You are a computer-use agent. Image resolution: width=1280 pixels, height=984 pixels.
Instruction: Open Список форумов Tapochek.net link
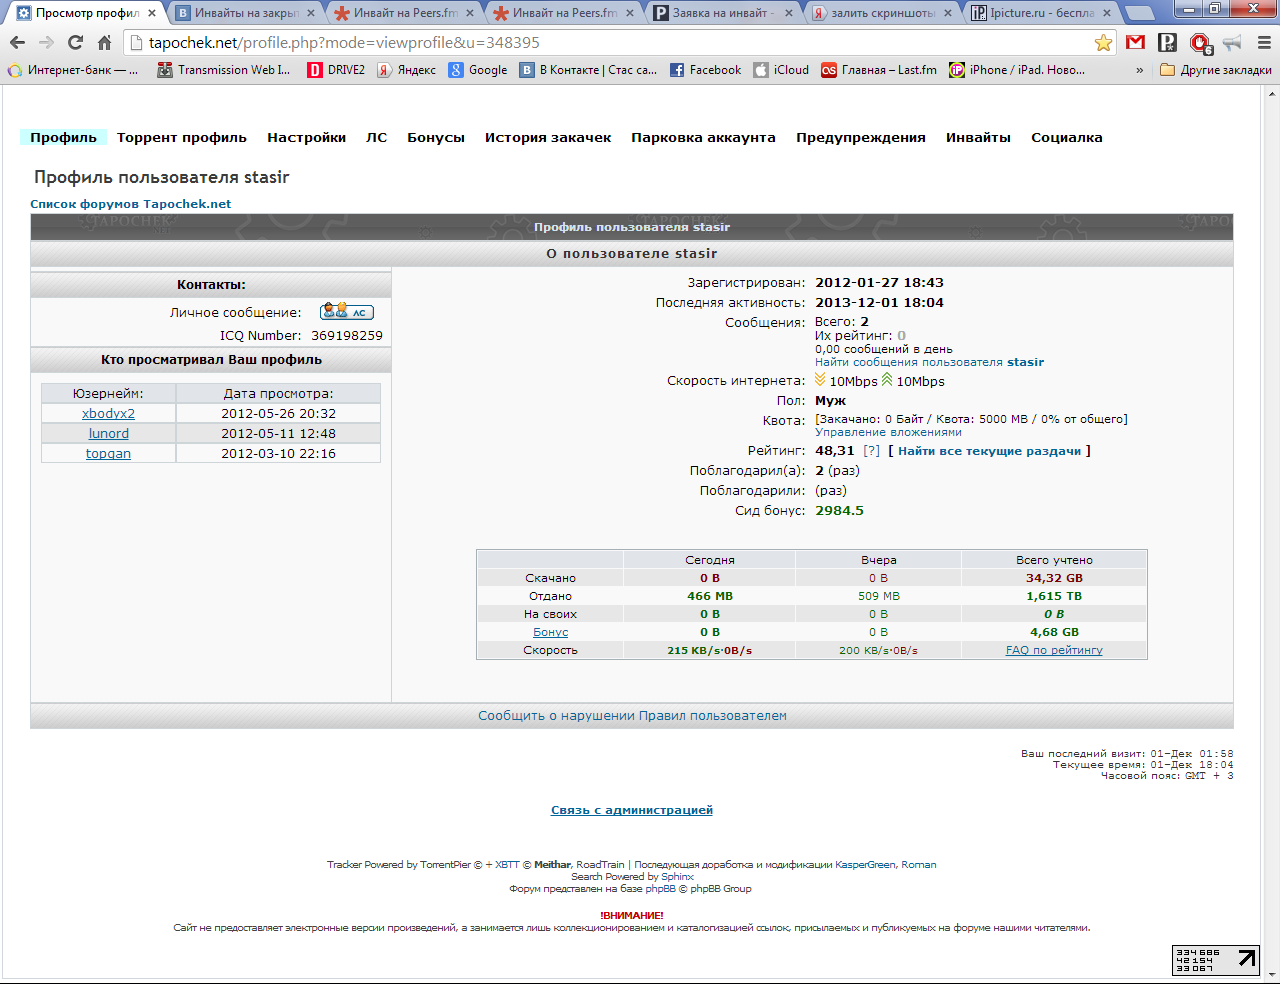pyautogui.click(x=131, y=203)
